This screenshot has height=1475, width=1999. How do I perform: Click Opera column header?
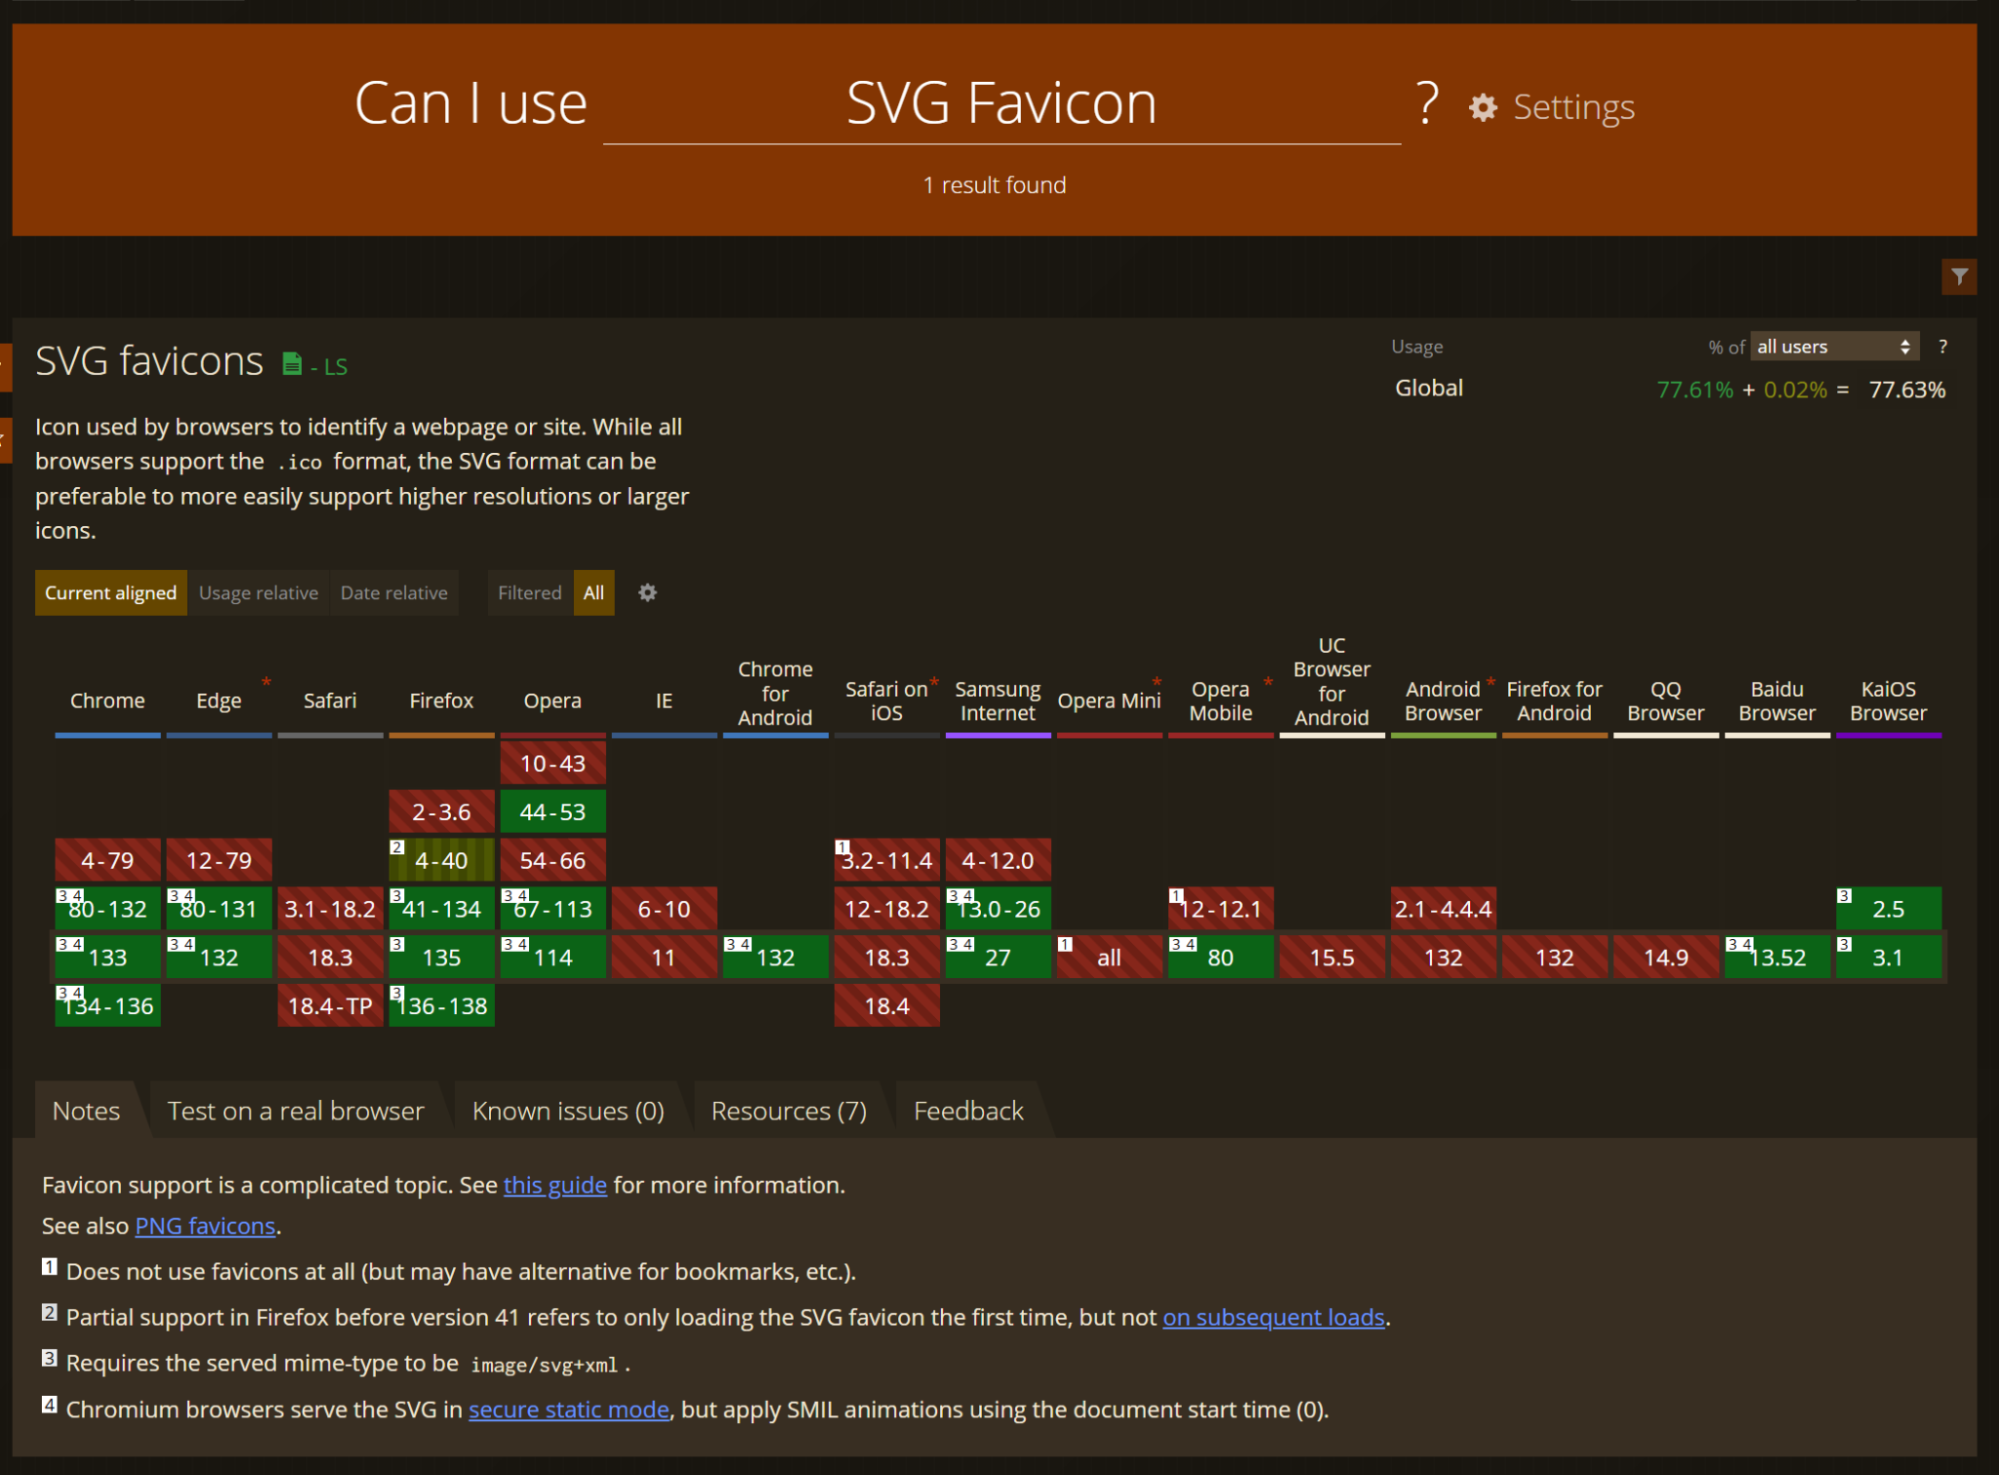tap(553, 701)
